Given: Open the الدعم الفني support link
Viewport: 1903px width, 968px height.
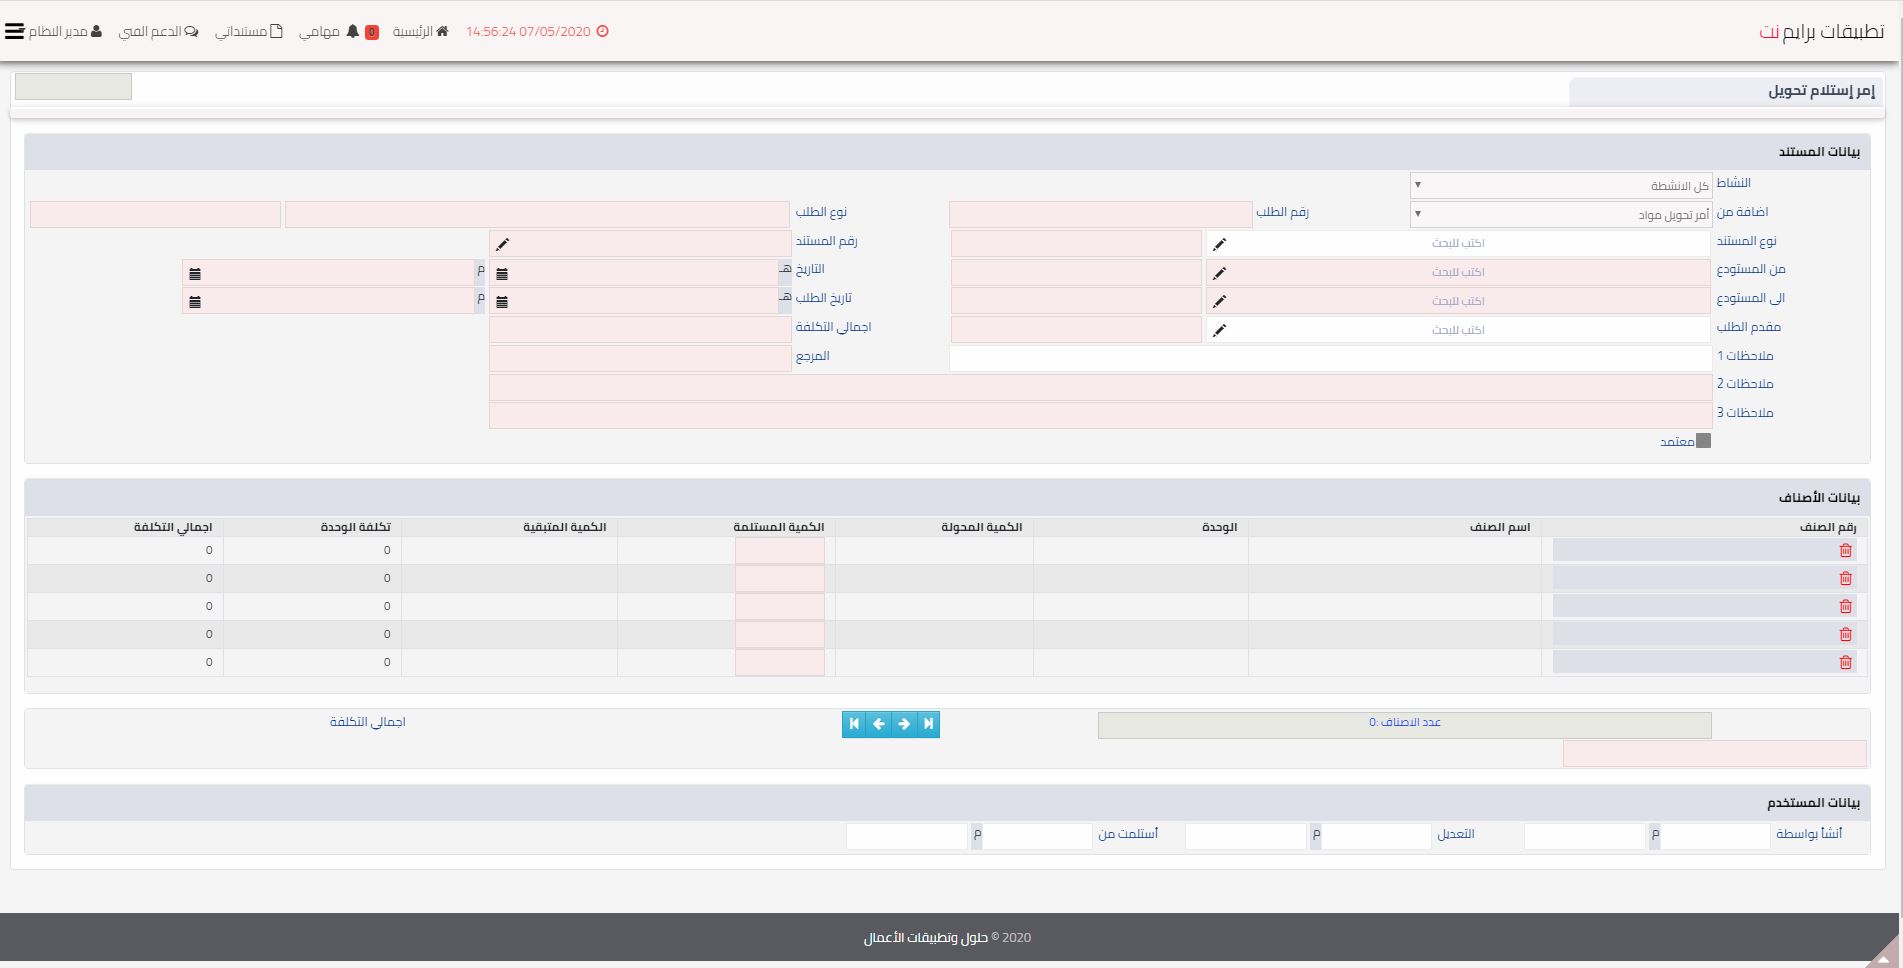Looking at the screenshot, I should (158, 31).
